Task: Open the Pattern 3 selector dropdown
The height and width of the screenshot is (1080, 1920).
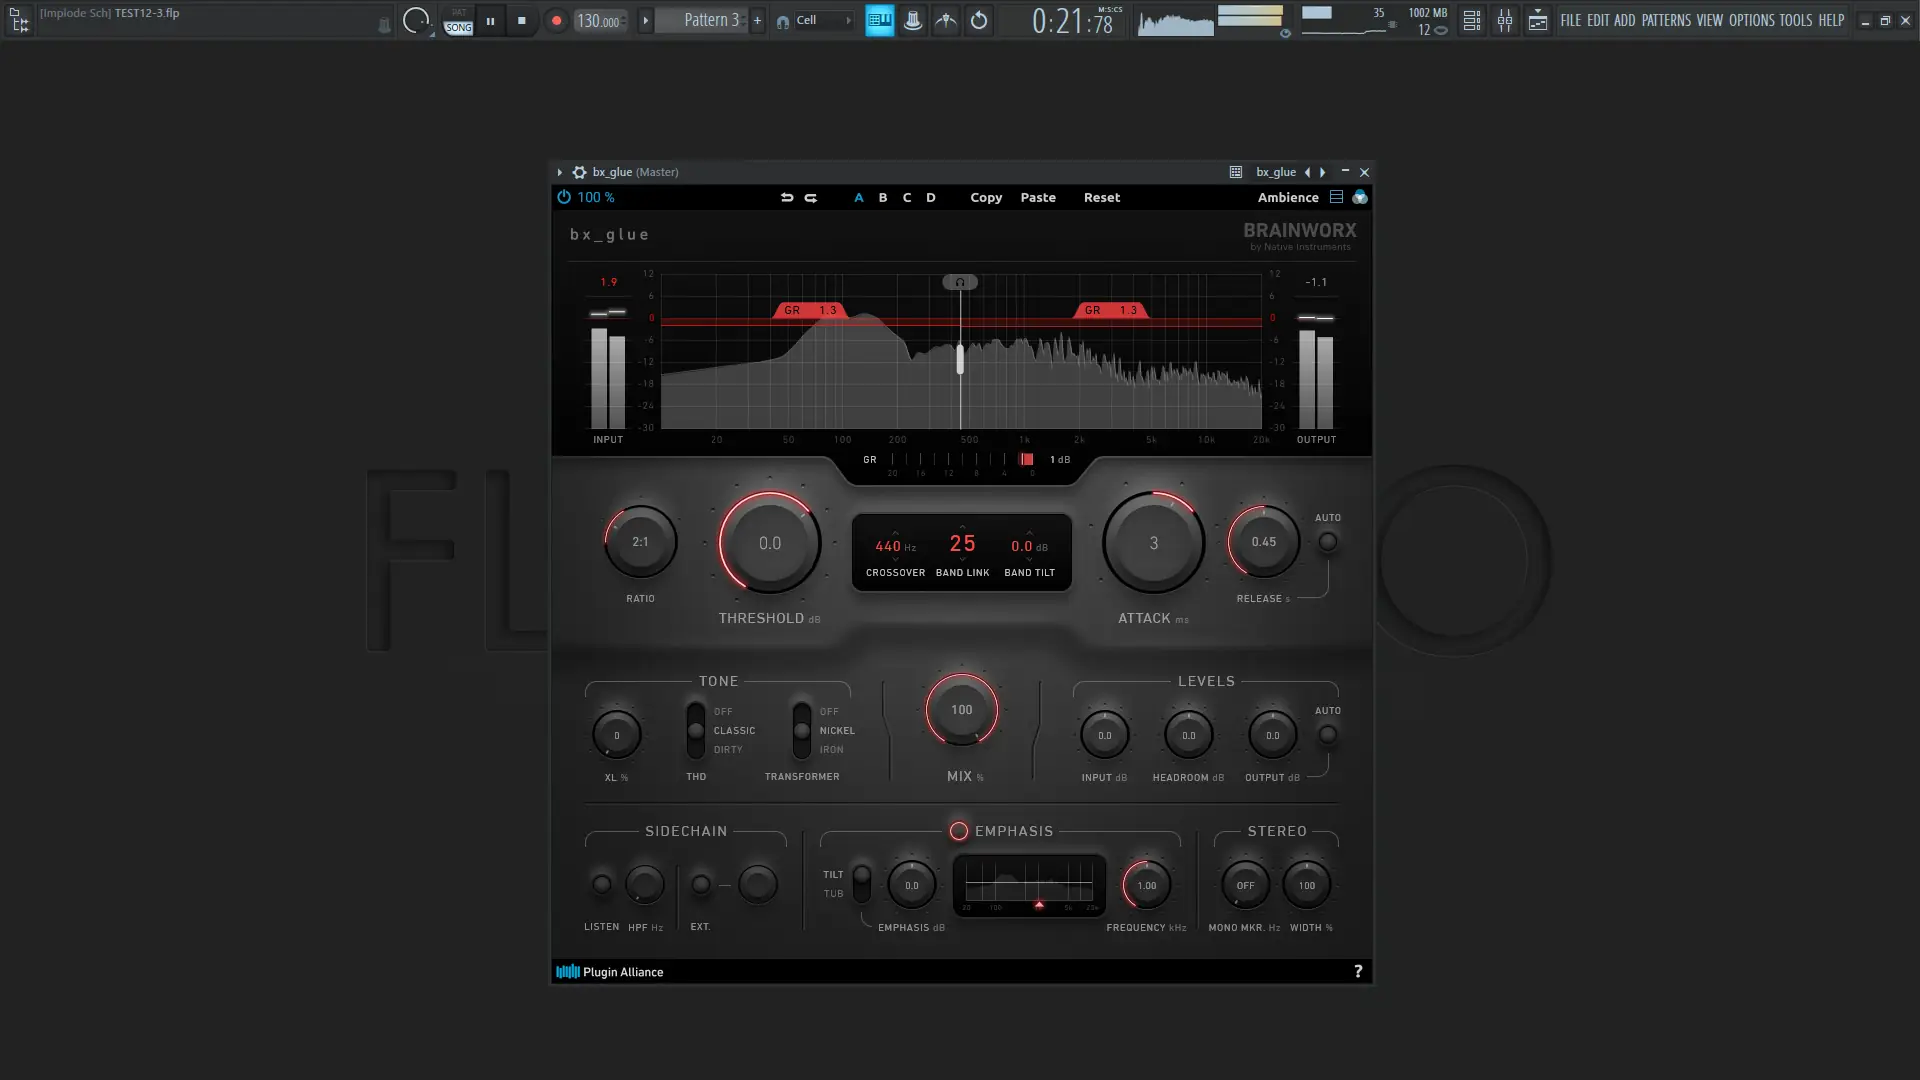Action: point(646,18)
